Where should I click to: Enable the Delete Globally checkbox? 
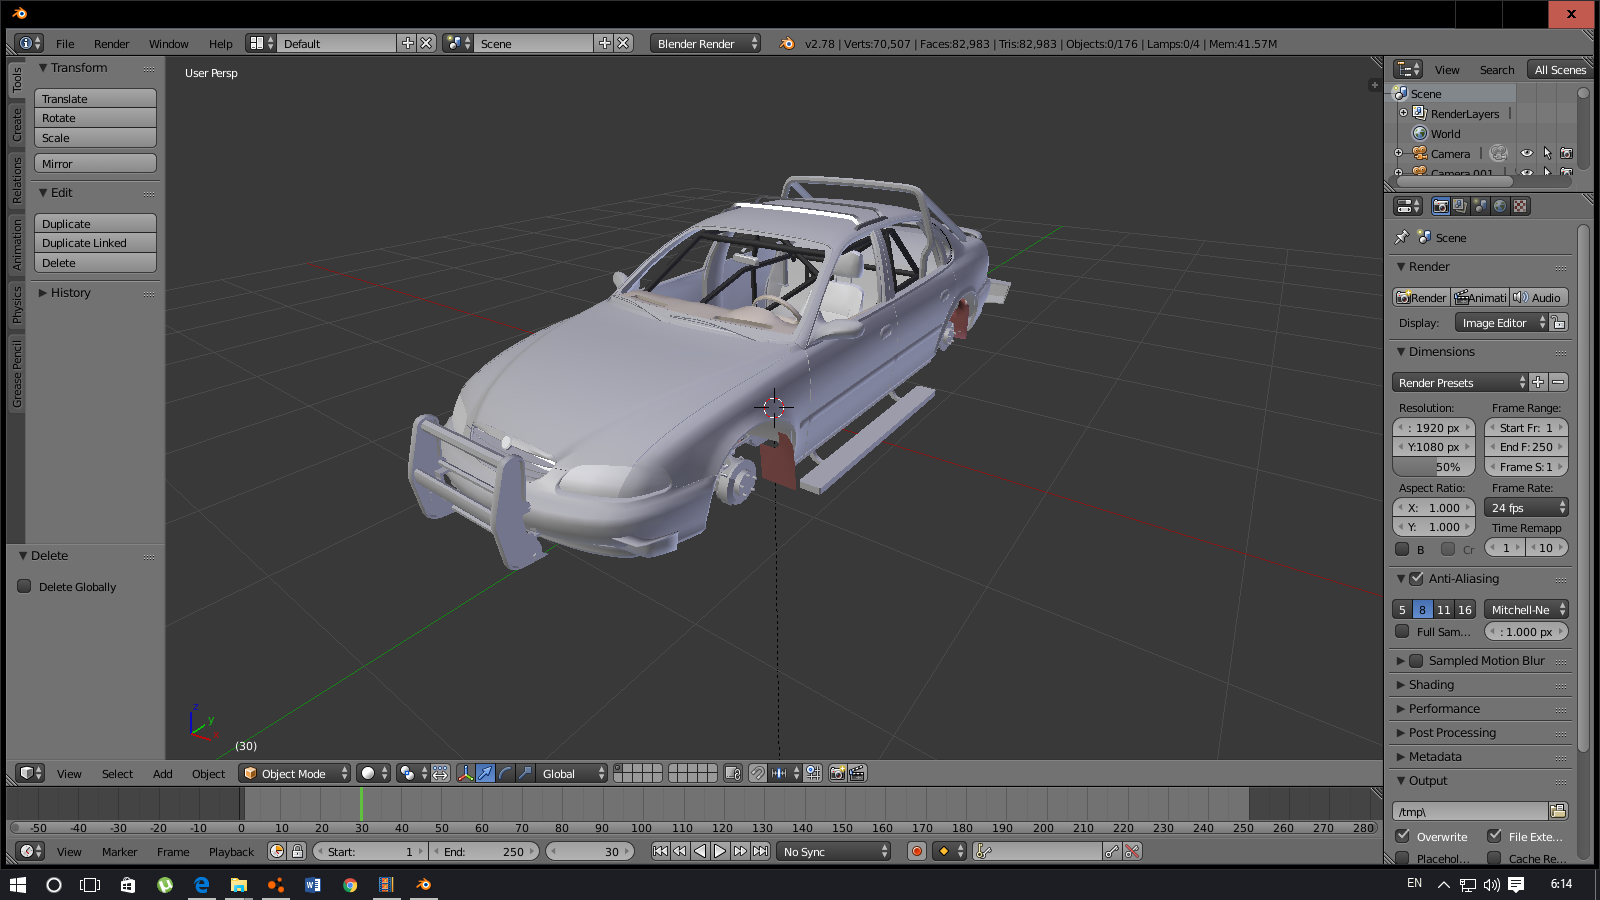pyautogui.click(x=25, y=587)
